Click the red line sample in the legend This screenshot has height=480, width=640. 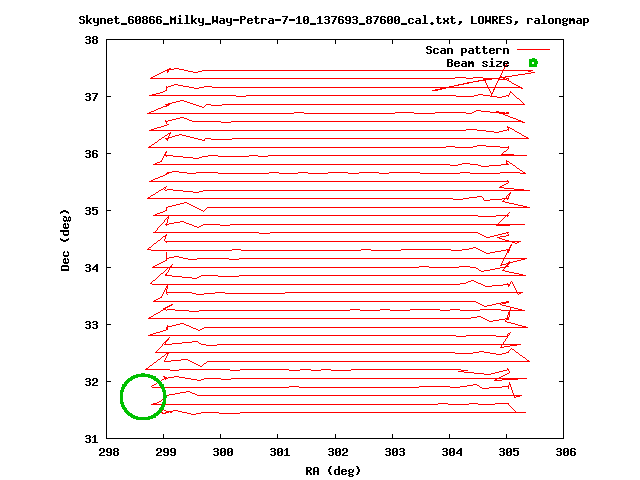[x=533, y=49]
